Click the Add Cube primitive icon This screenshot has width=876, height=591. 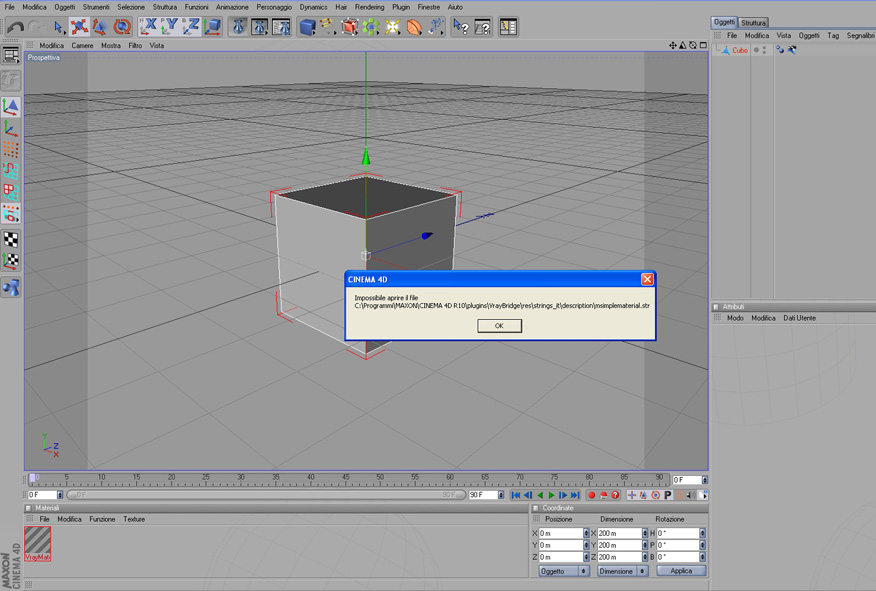click(307, 27)
